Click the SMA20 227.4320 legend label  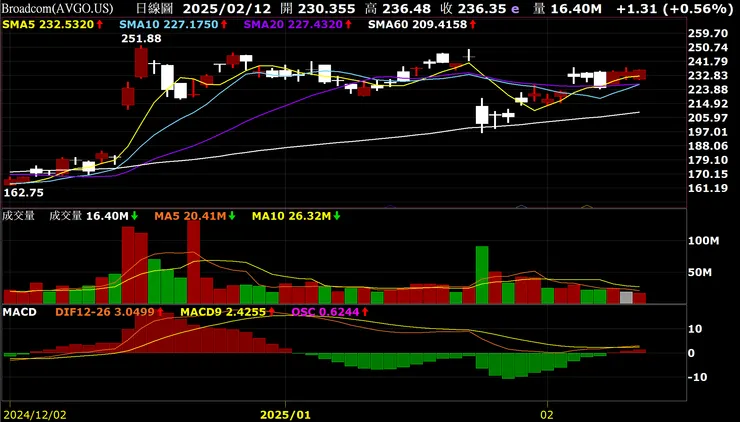293,25
